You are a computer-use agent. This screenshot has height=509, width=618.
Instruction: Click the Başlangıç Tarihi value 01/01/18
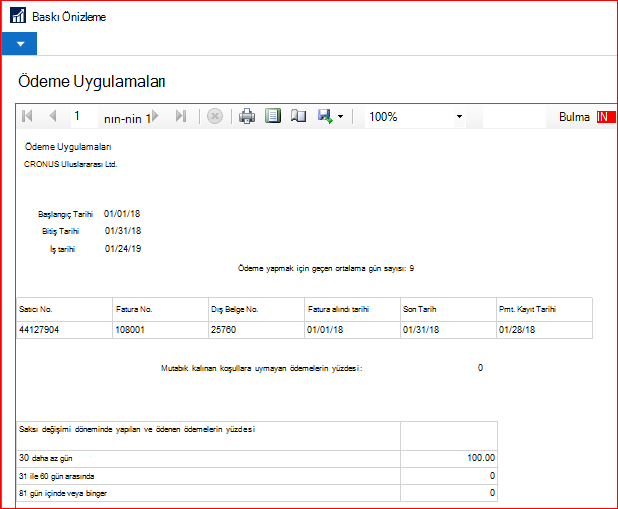click(x=122, y=214)
